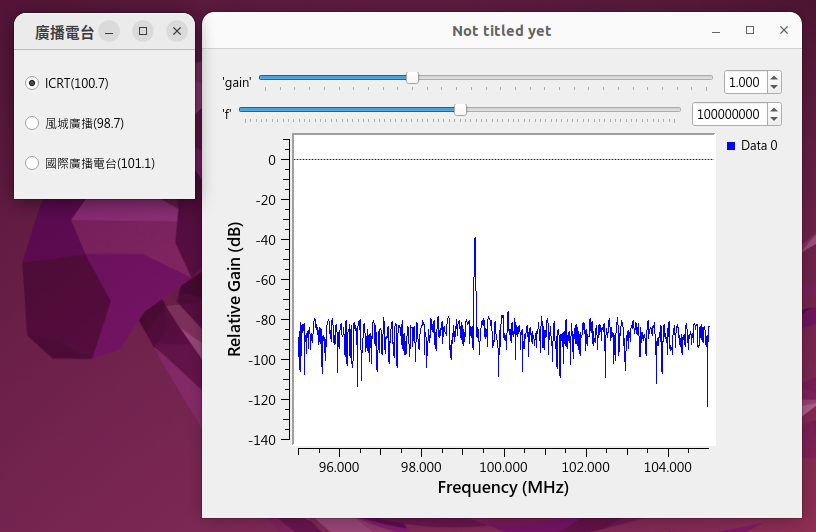This screenshot has width=816, height=532.
Task: Increase gain with the up stepper arrow
Action: coord(774,78)
